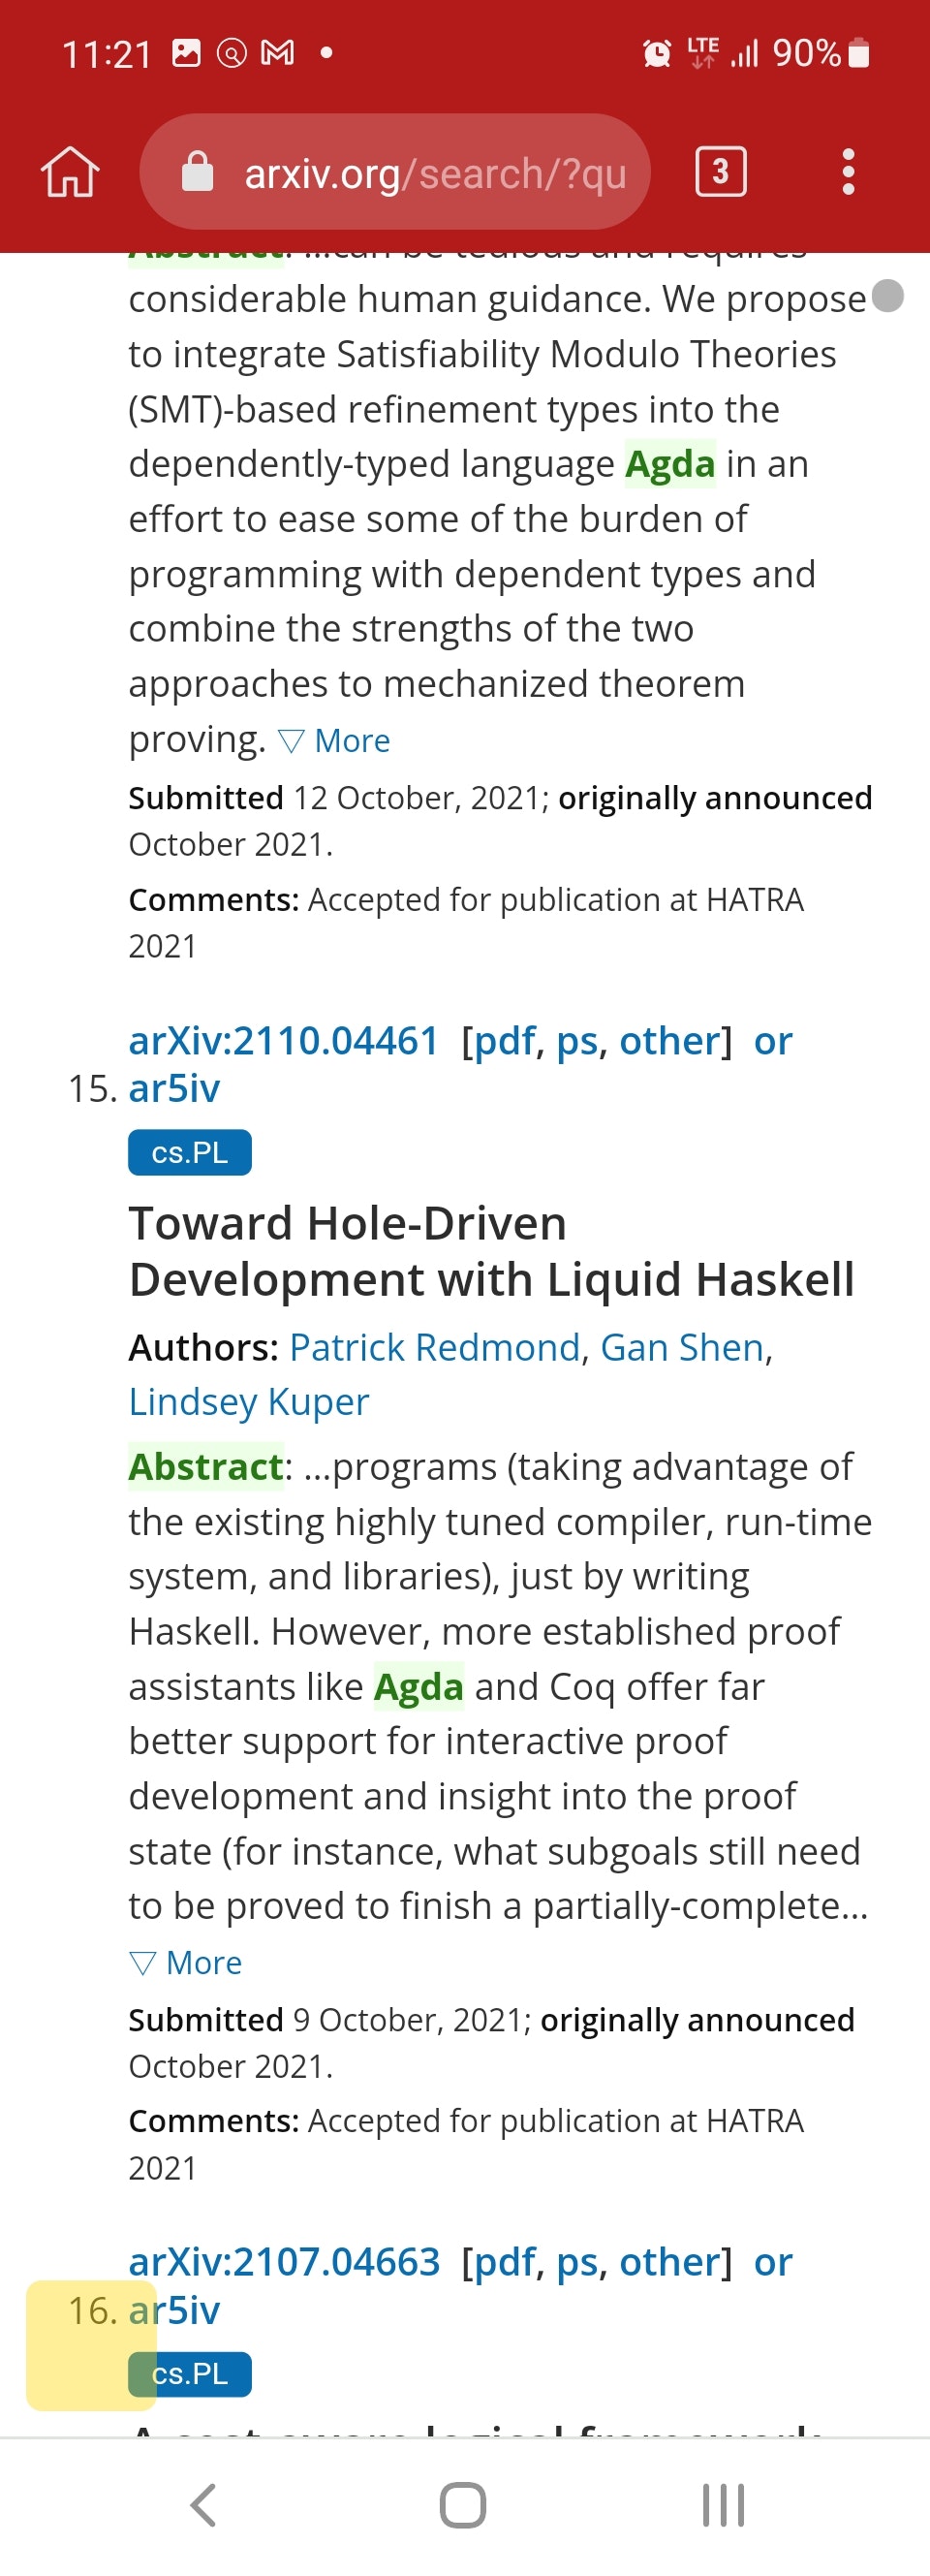Open pdf link for arXiv:2110.04461
Screen dimensions: 930x2576
pos(505,1042)
